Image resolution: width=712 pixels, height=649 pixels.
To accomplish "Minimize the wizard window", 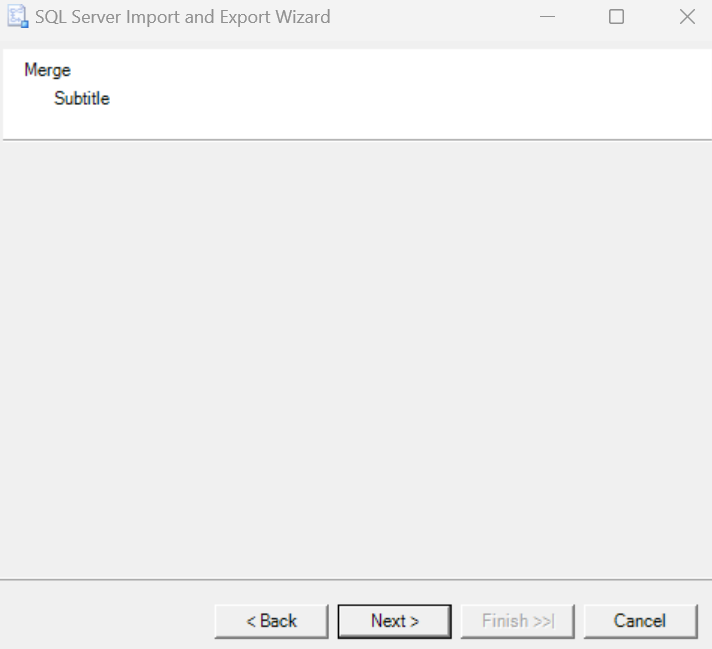I will pyautogui.click(x=547, y=17).
